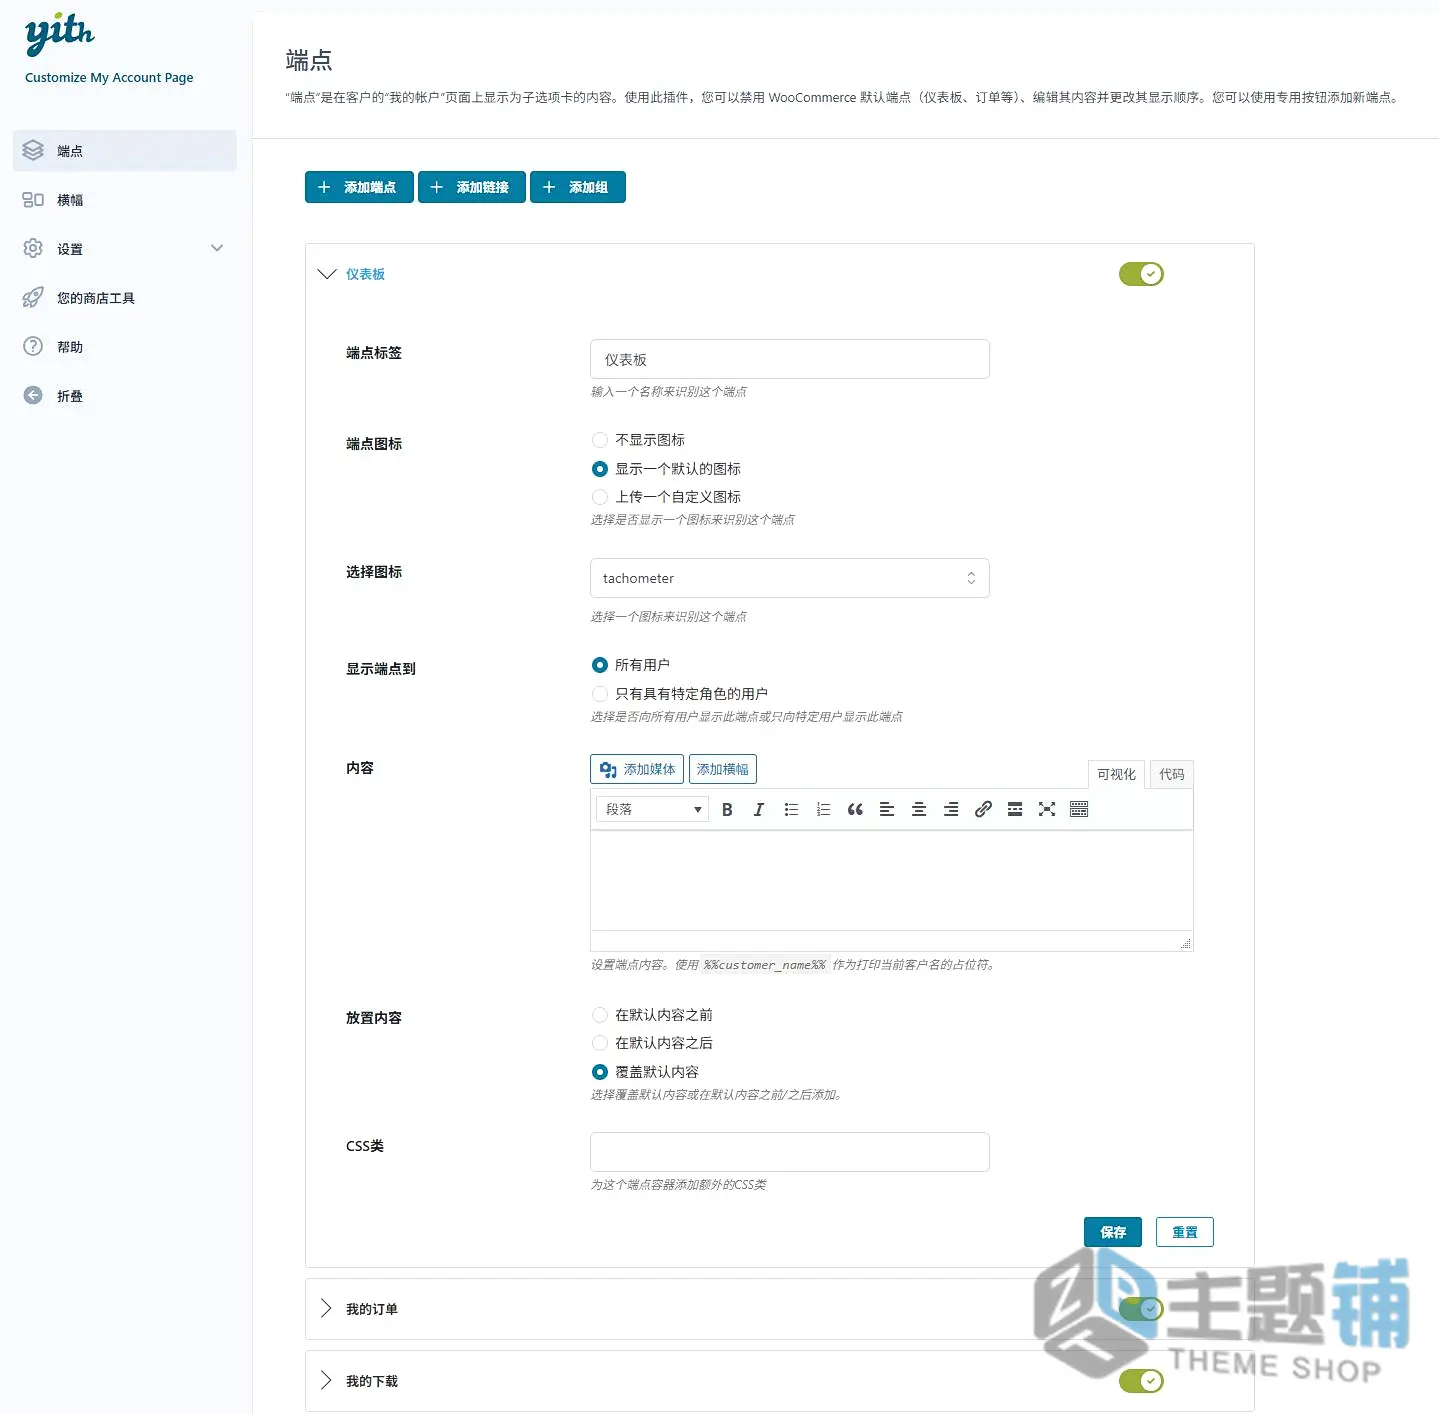The width and height of the screenshot is (1439, 1414).
Task: Insert a link via chain icon
Action: [x=983, y=809]
